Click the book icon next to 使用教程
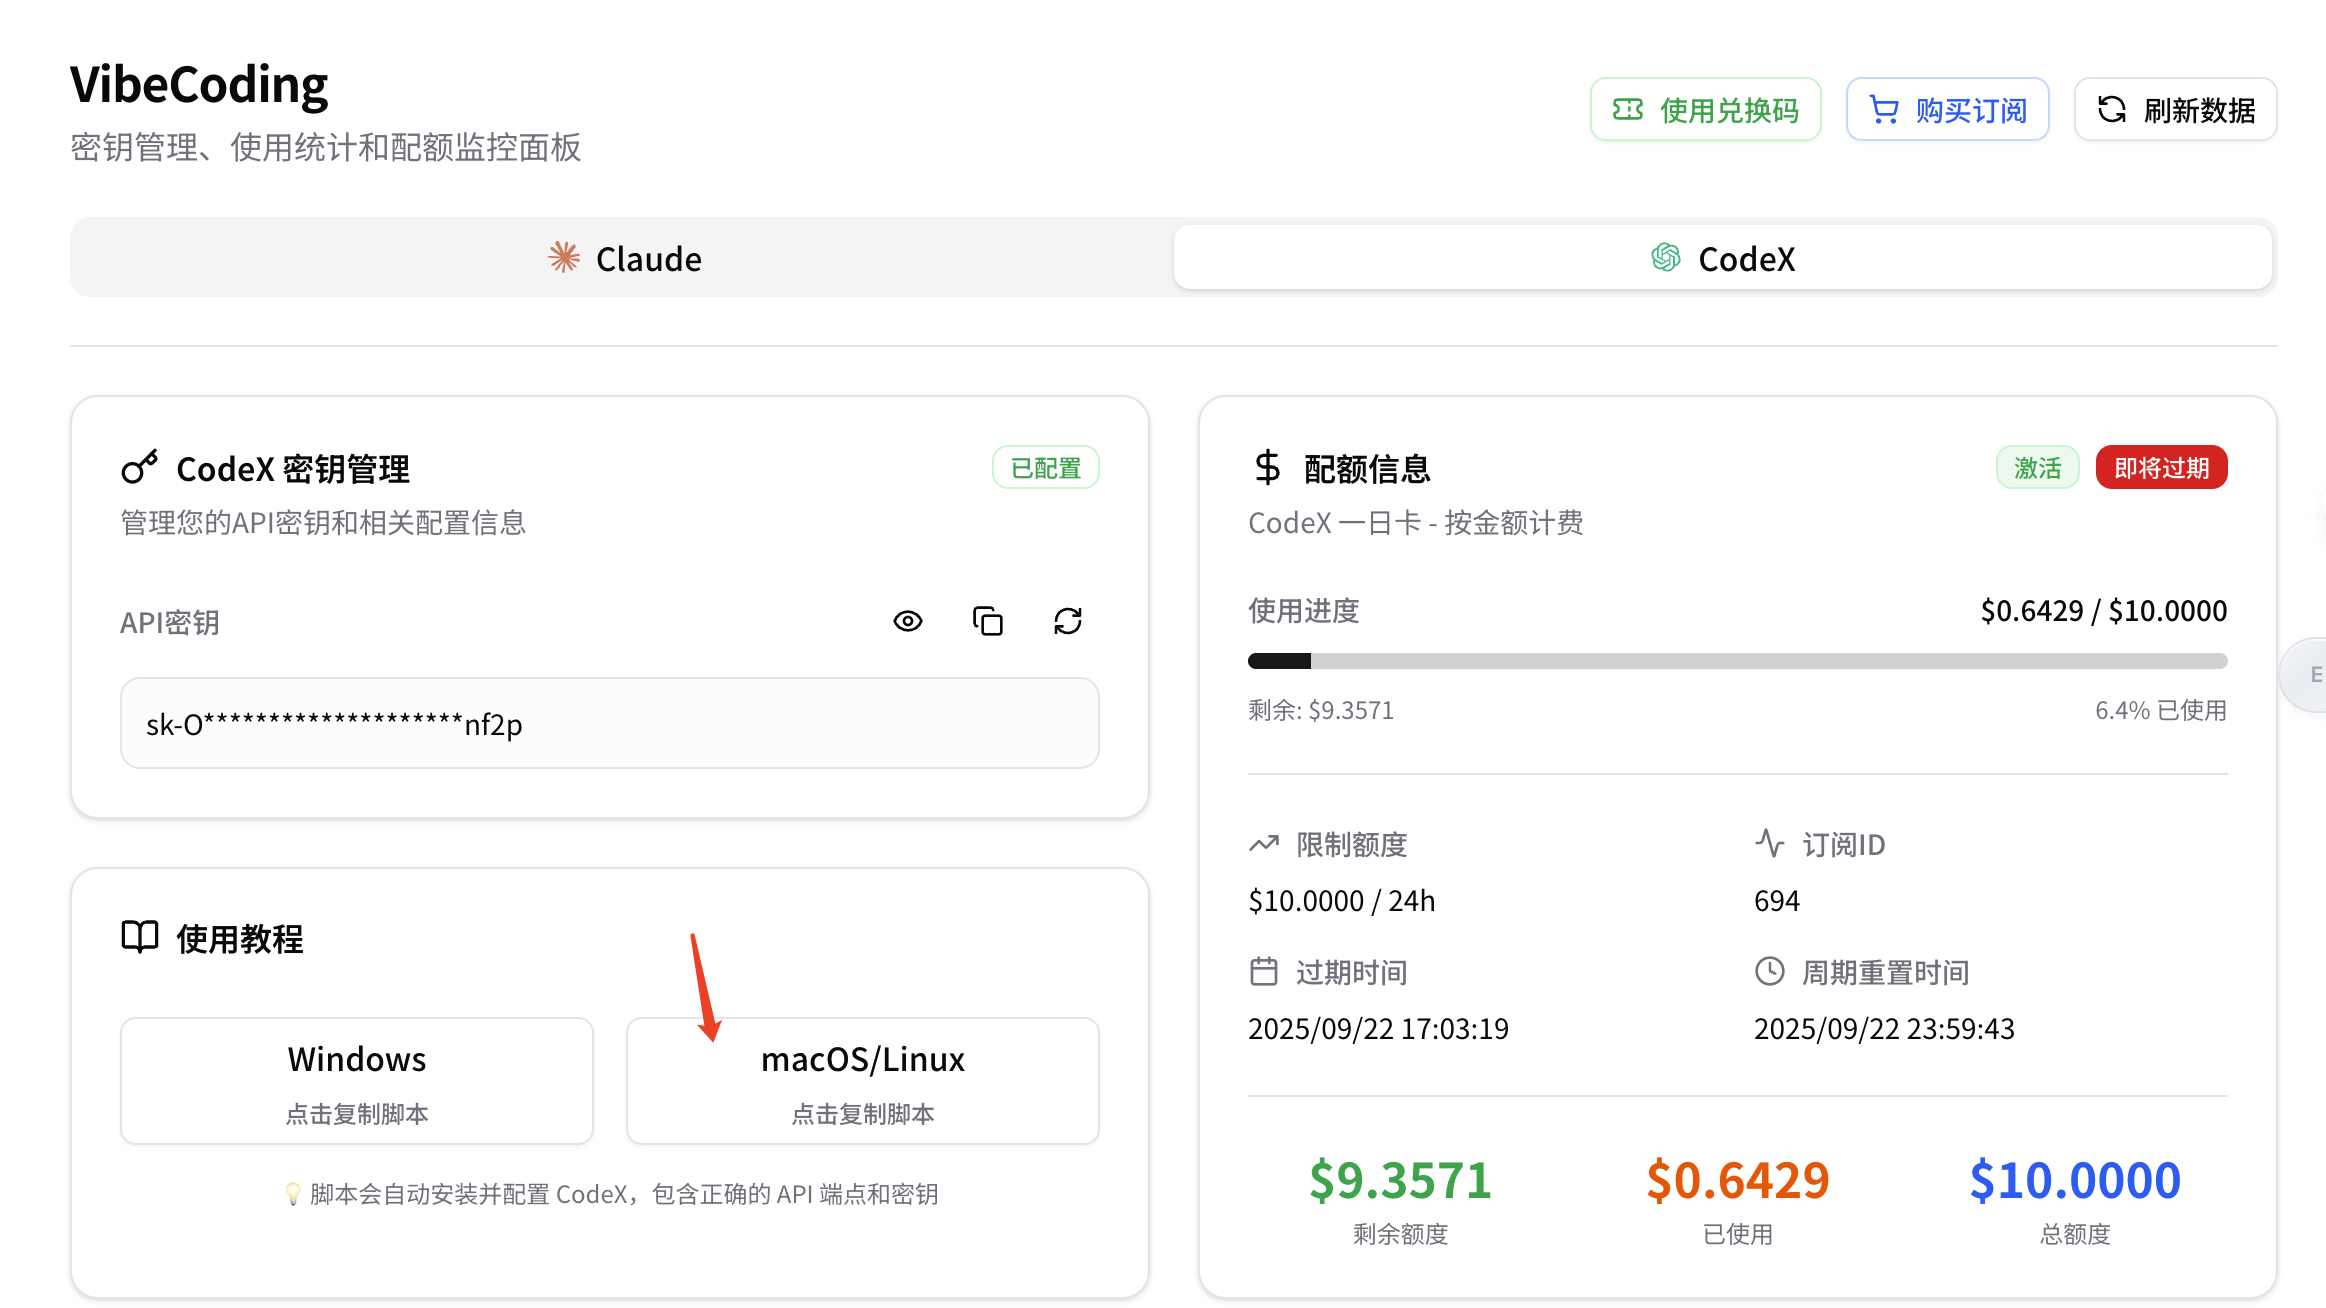This screenshot has height=1308, width=2326. tap(140, 937)
